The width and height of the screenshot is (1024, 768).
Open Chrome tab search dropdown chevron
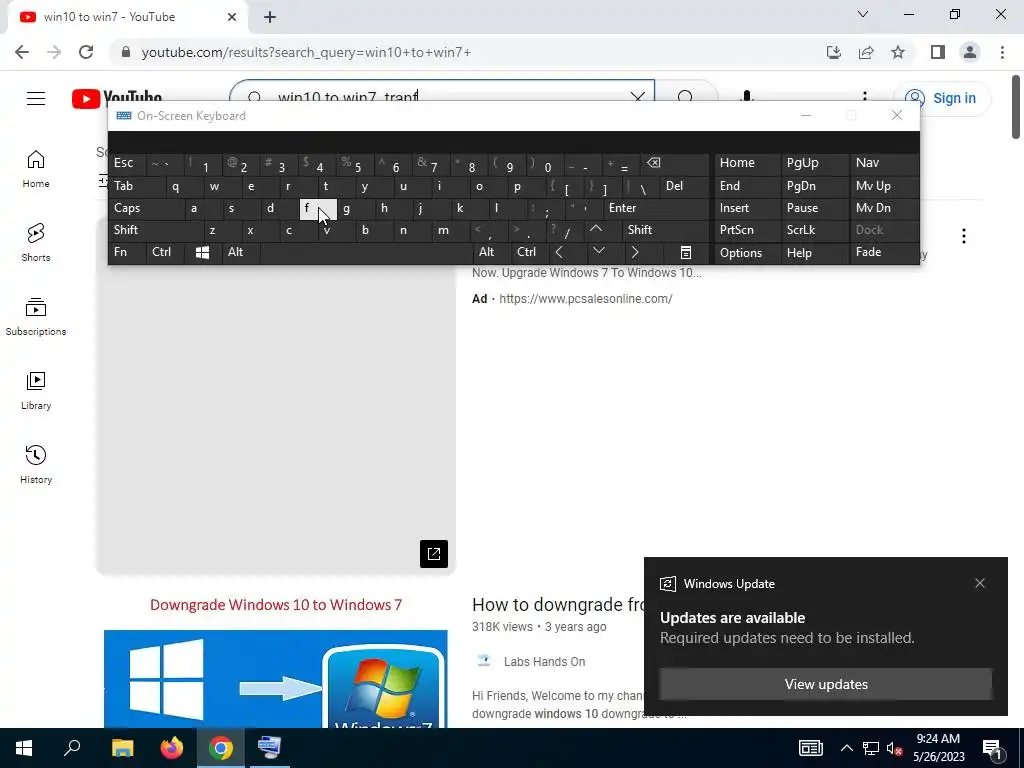click(863, 14)
